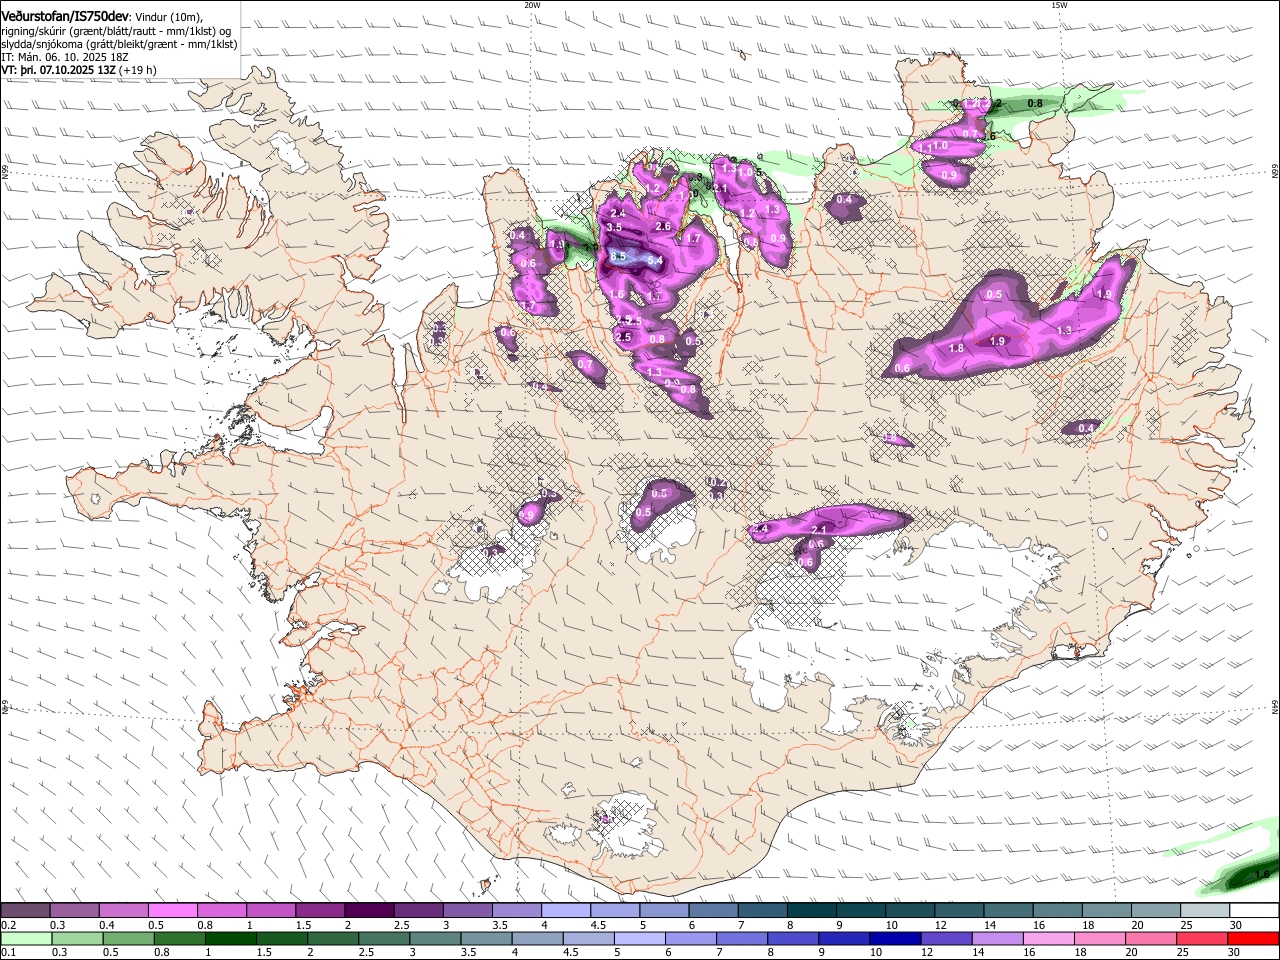Pick the light pink swatch at lower 16
Viewport: 1280px width, 960px height.
coord(1048,939)
